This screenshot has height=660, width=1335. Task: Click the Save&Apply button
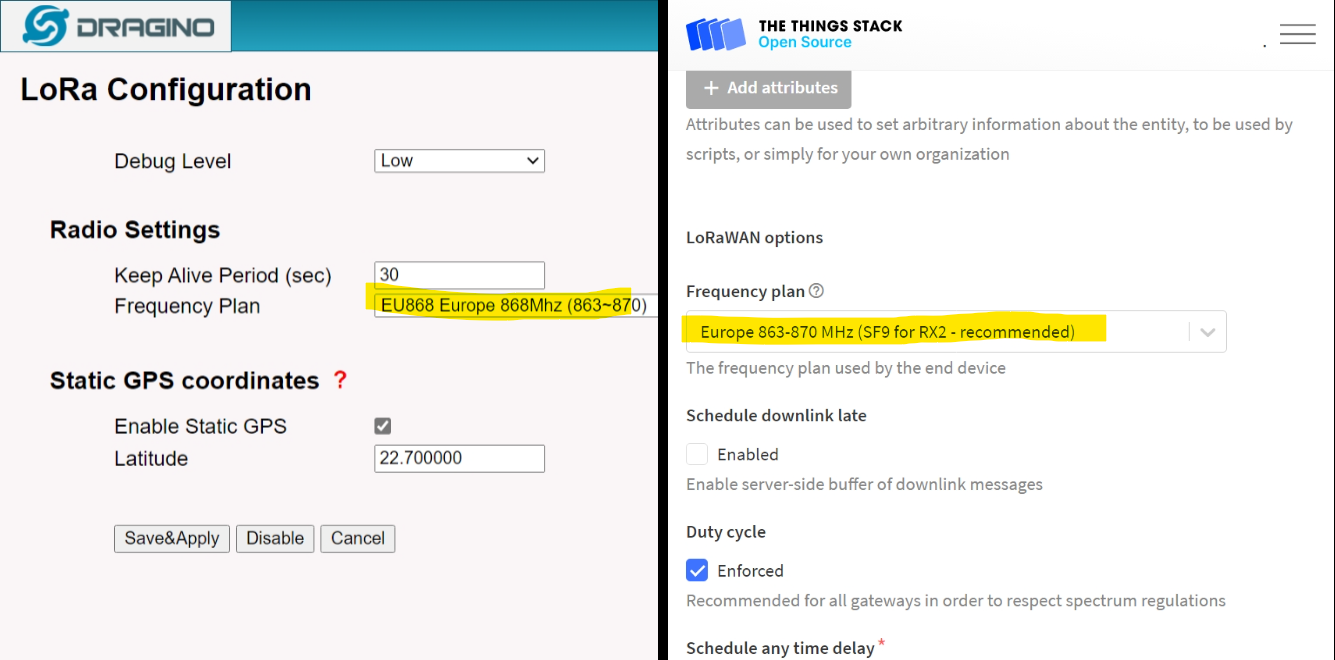[172, 538]
